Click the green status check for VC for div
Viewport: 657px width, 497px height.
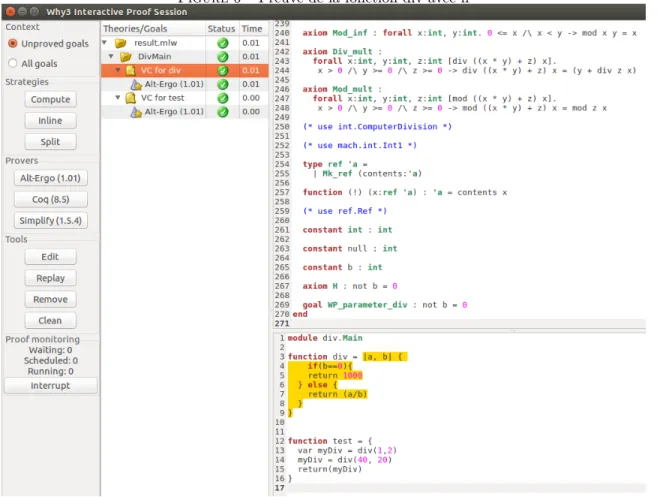click(223, 70)
